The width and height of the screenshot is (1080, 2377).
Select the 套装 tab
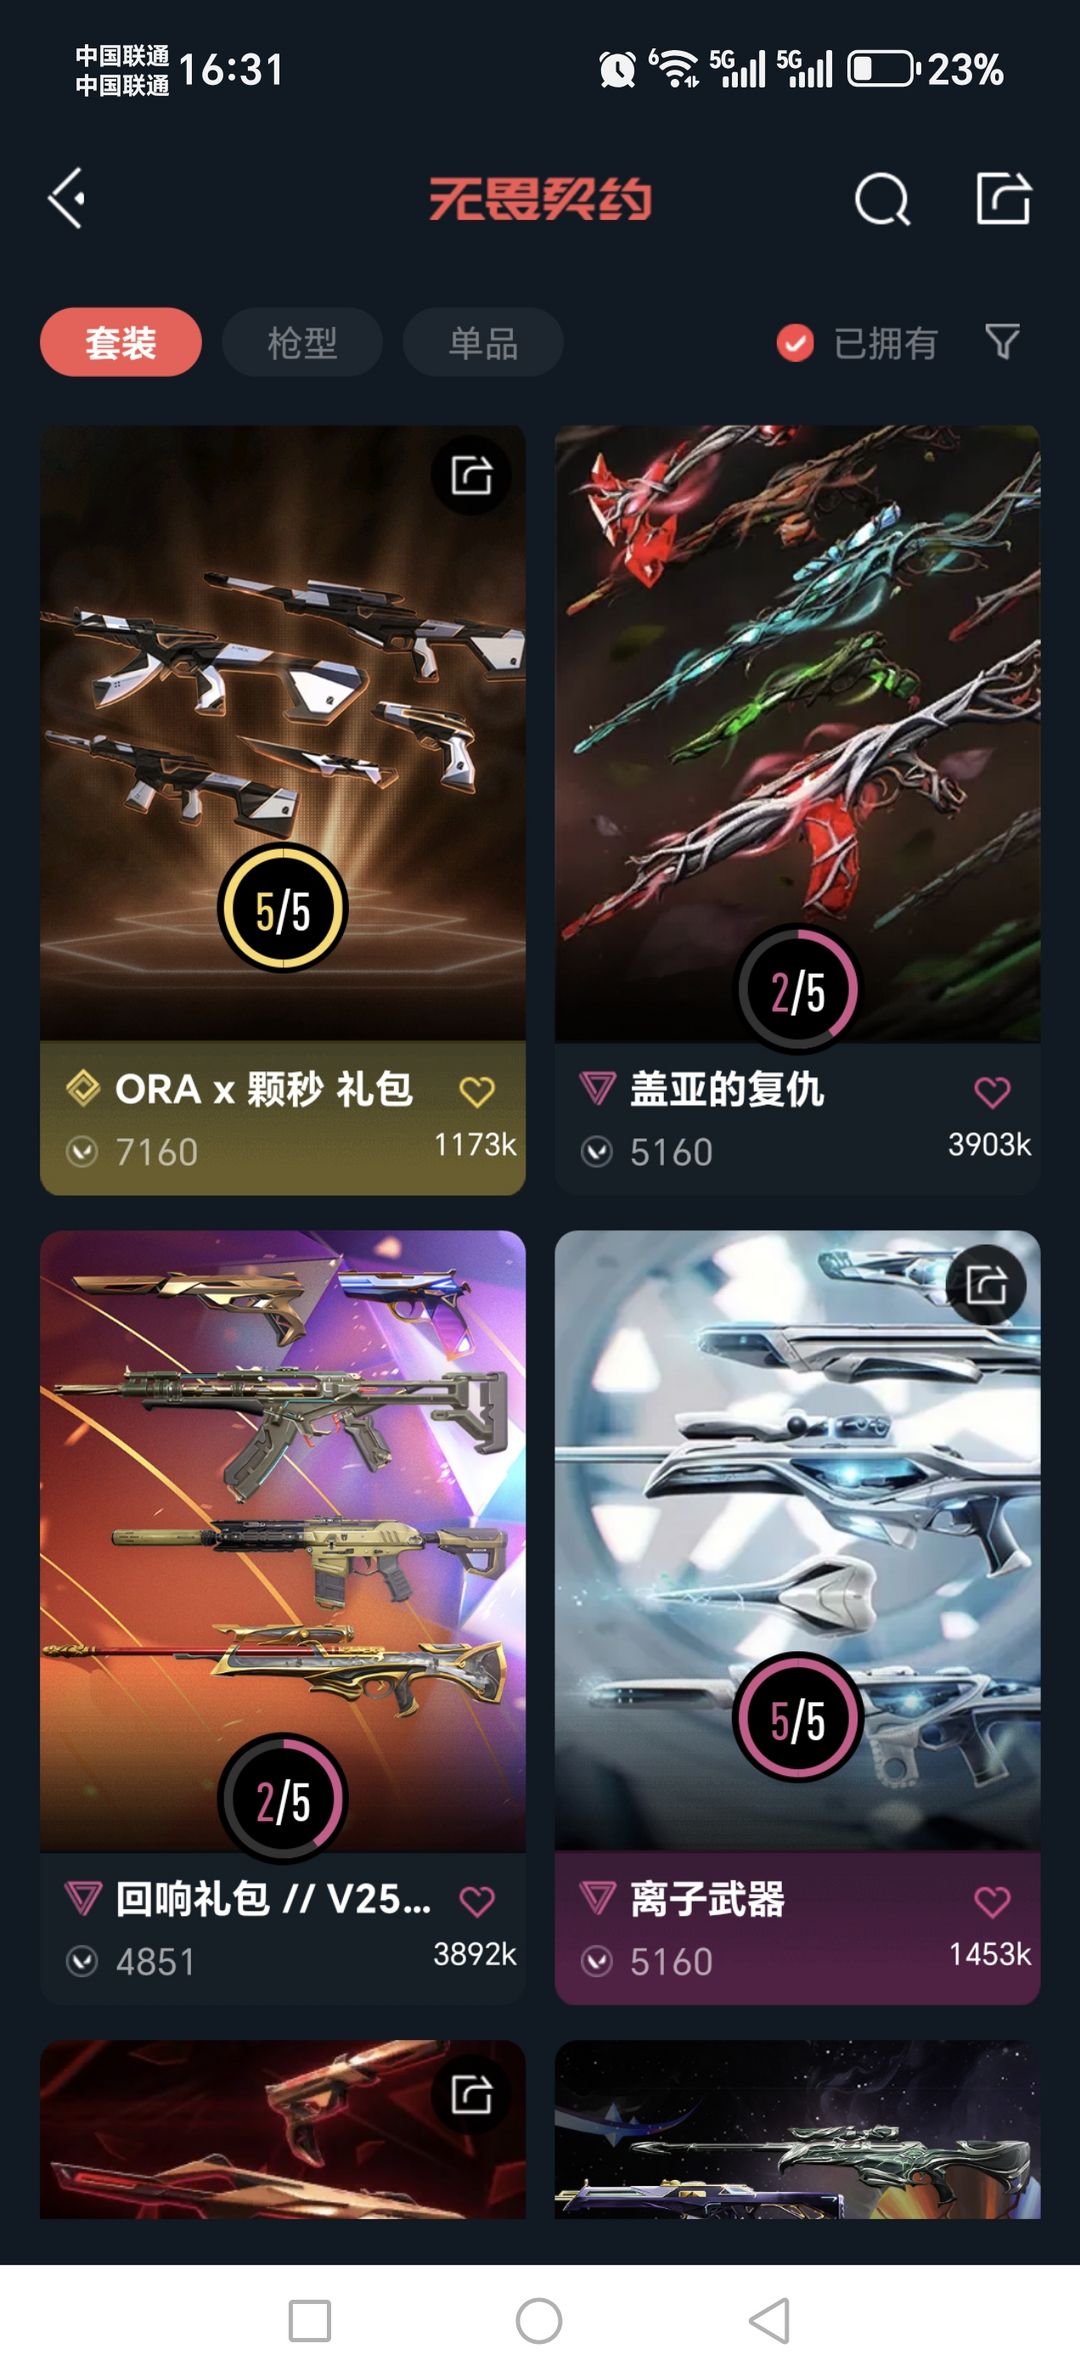coord(121,342)
